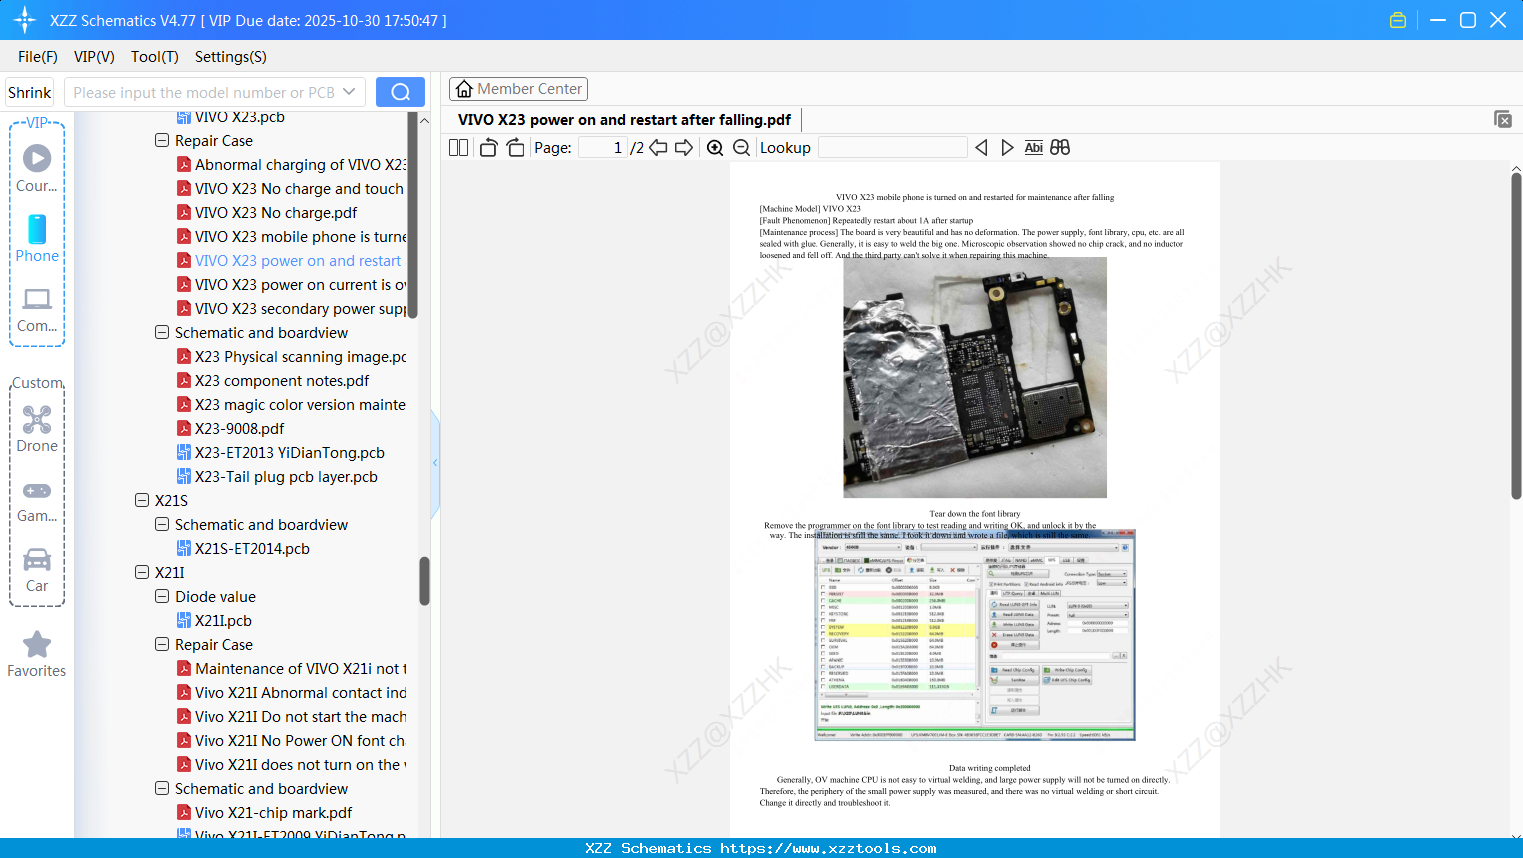Collapse the Repair Case folder above Abnormal charging
This screenshot has width=1523, height=858.
pyautogui.click(x=162, y=141)
